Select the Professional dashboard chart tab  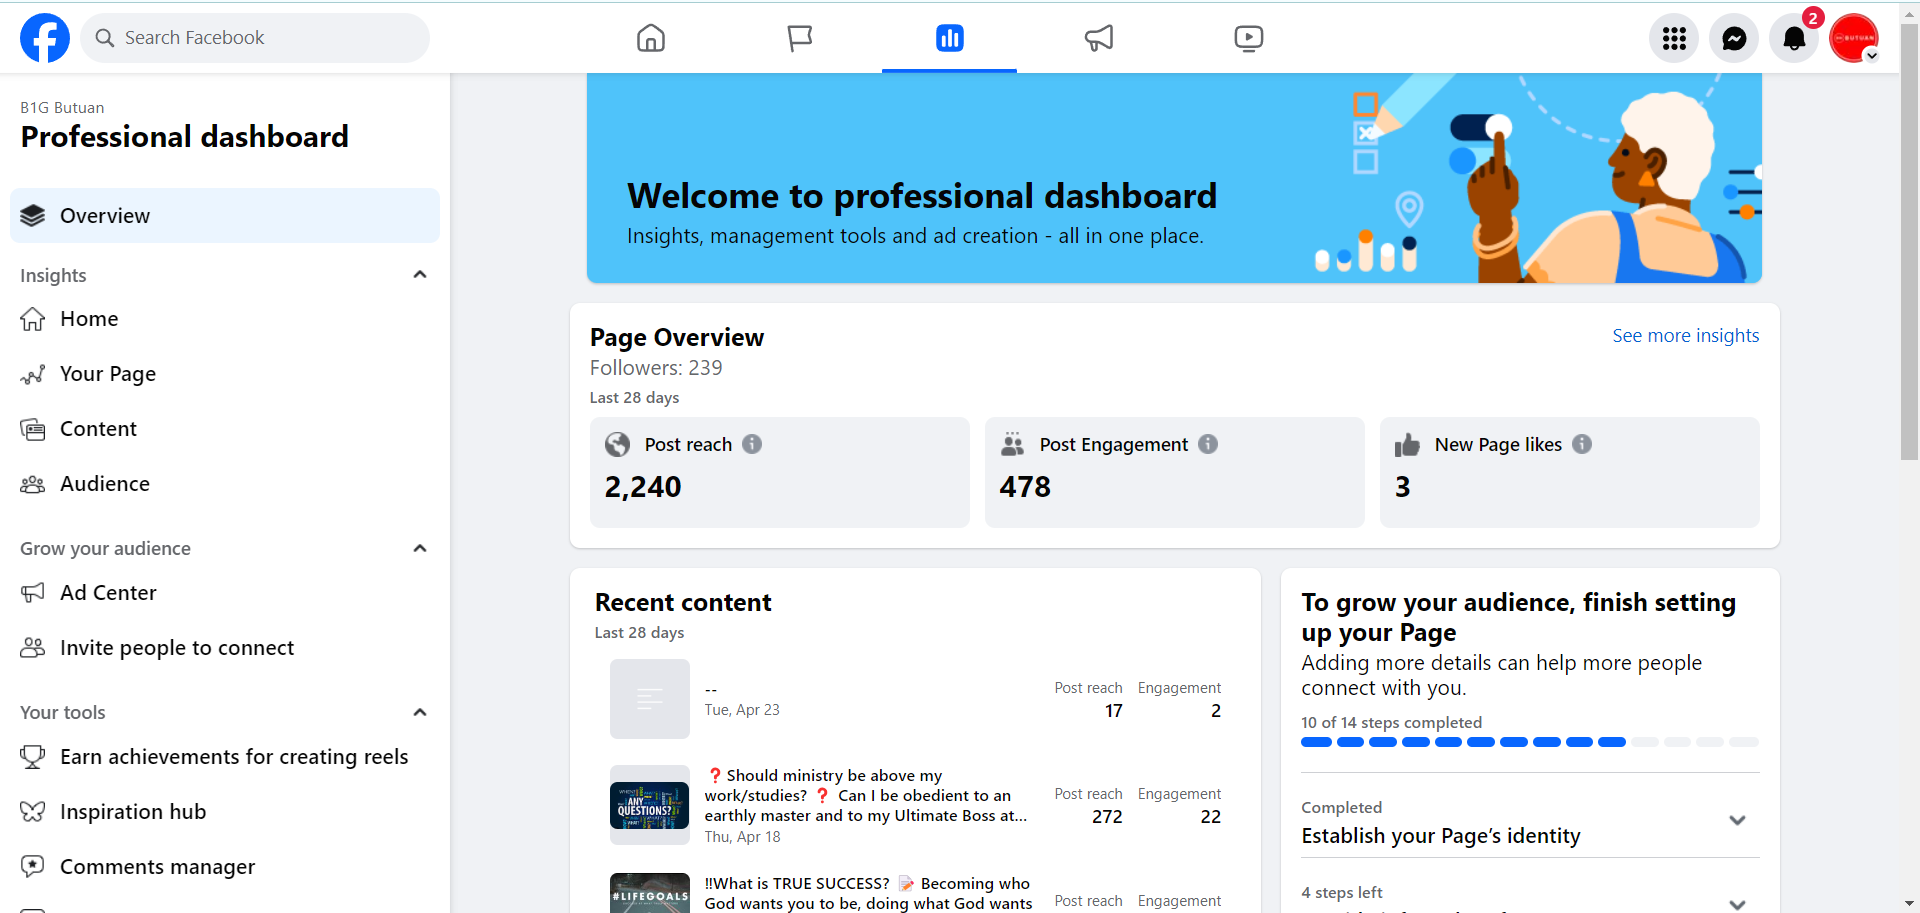[949, 38]
